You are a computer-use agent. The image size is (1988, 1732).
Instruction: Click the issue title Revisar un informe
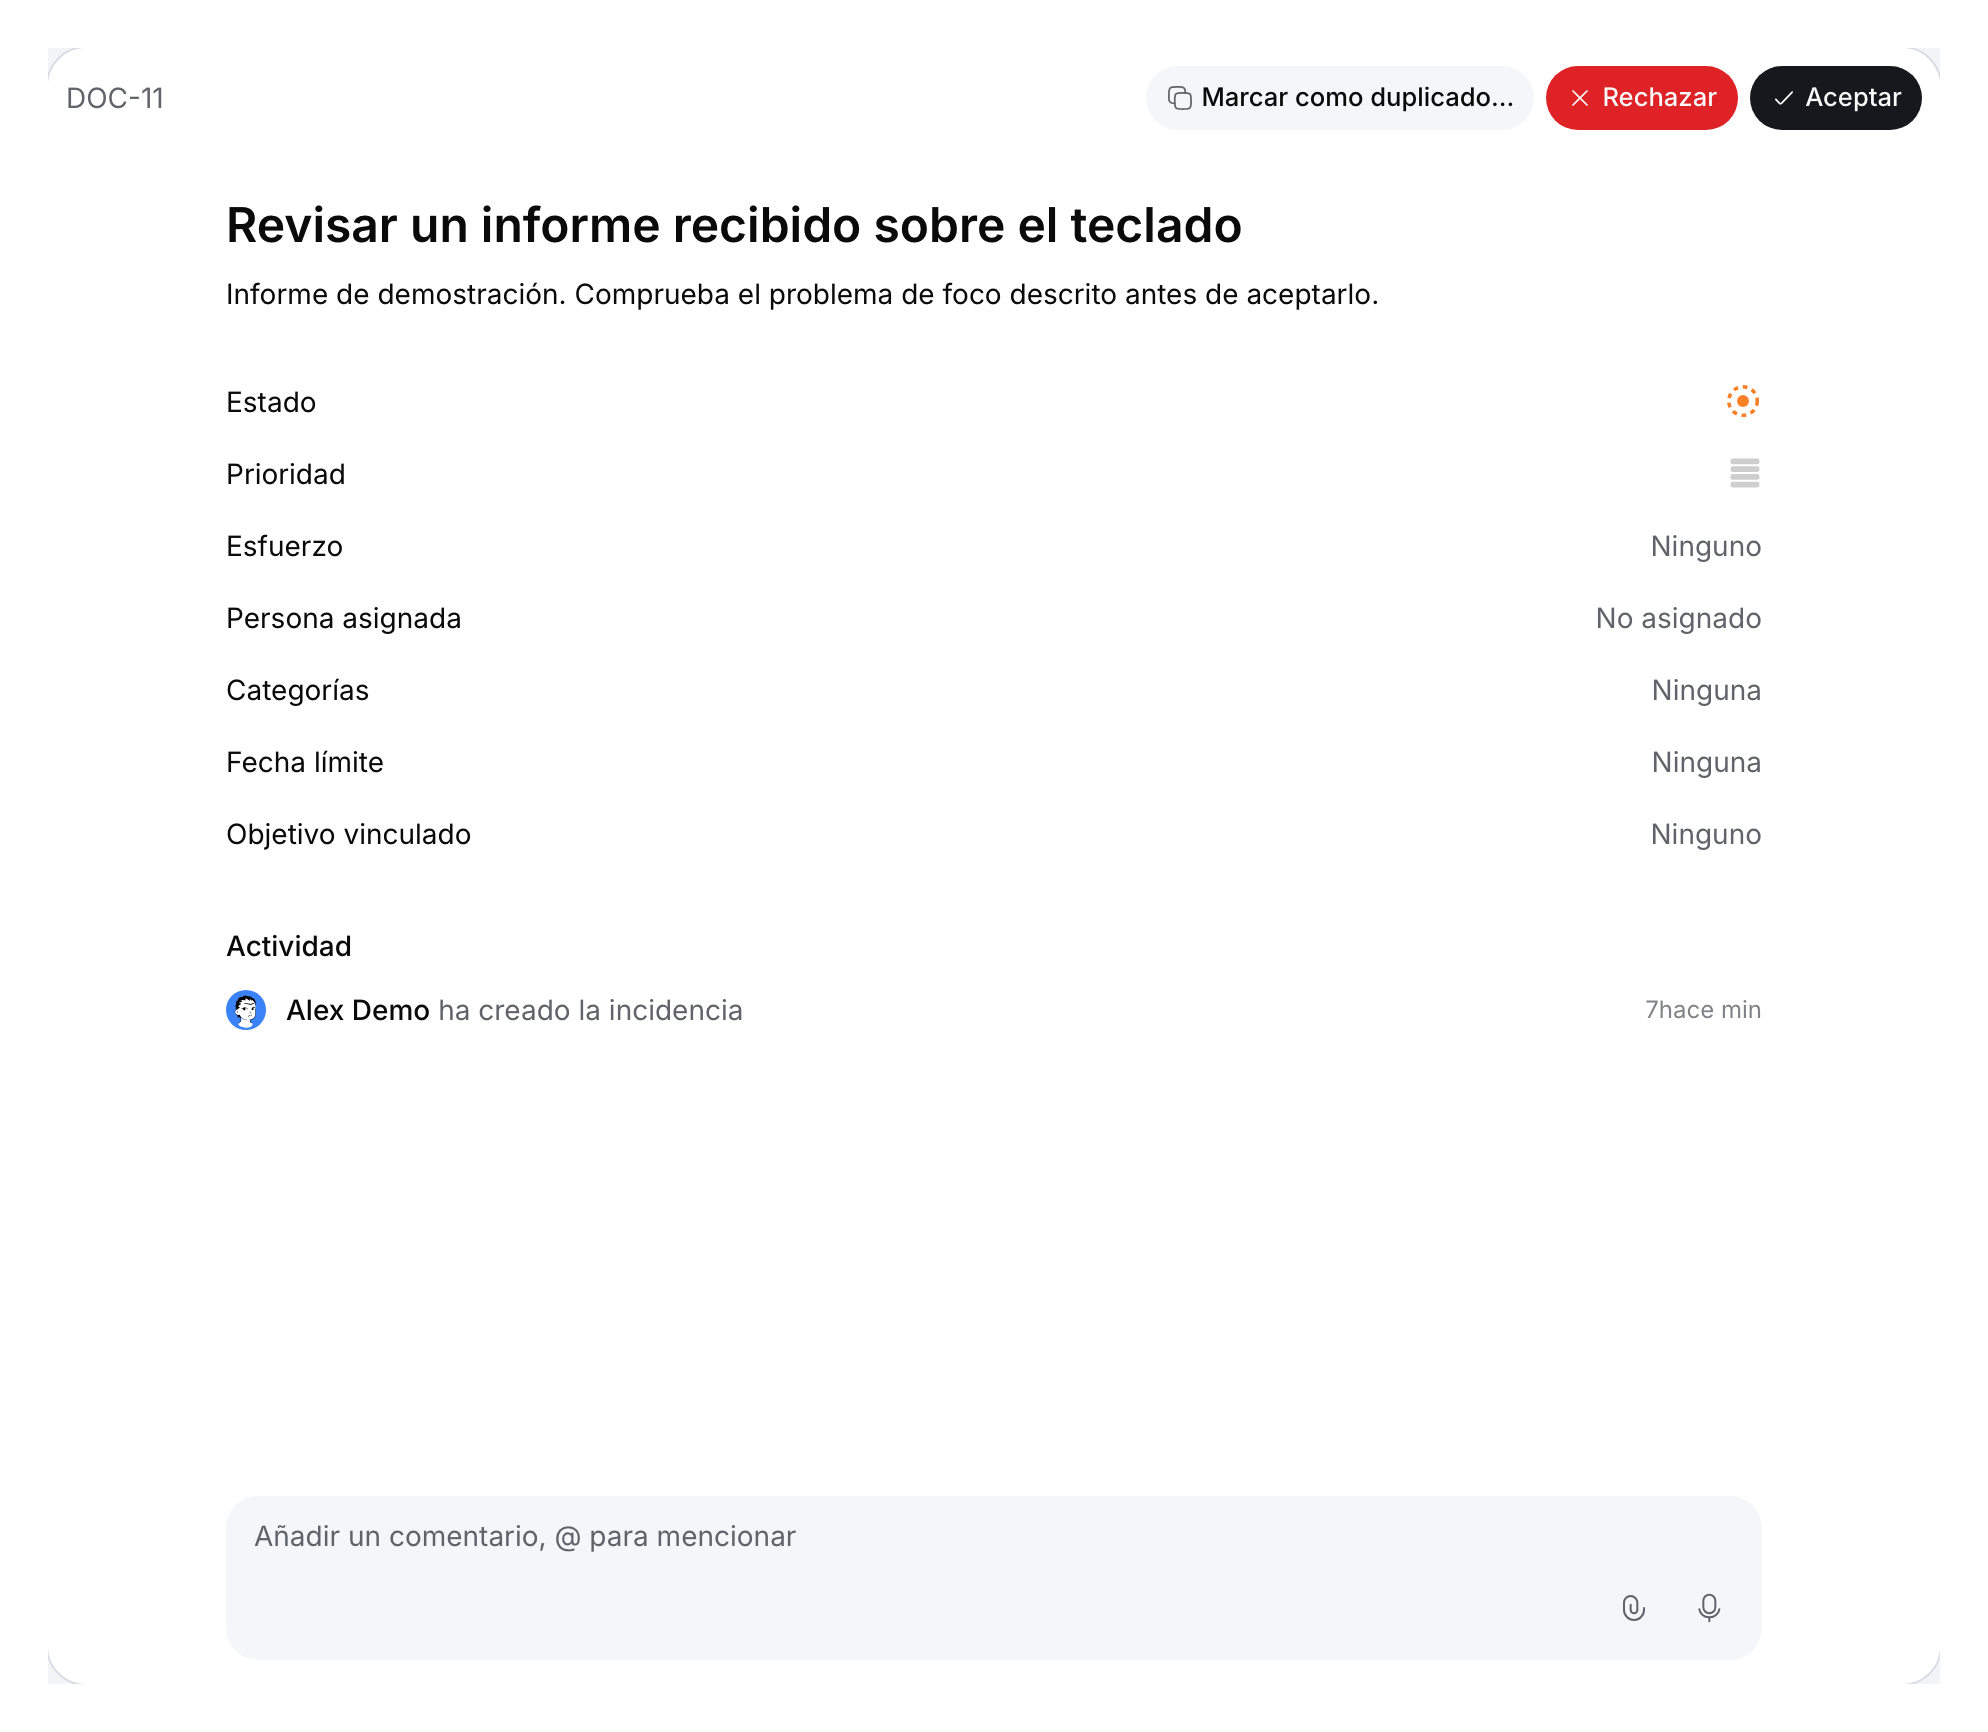tap(734, 225)
